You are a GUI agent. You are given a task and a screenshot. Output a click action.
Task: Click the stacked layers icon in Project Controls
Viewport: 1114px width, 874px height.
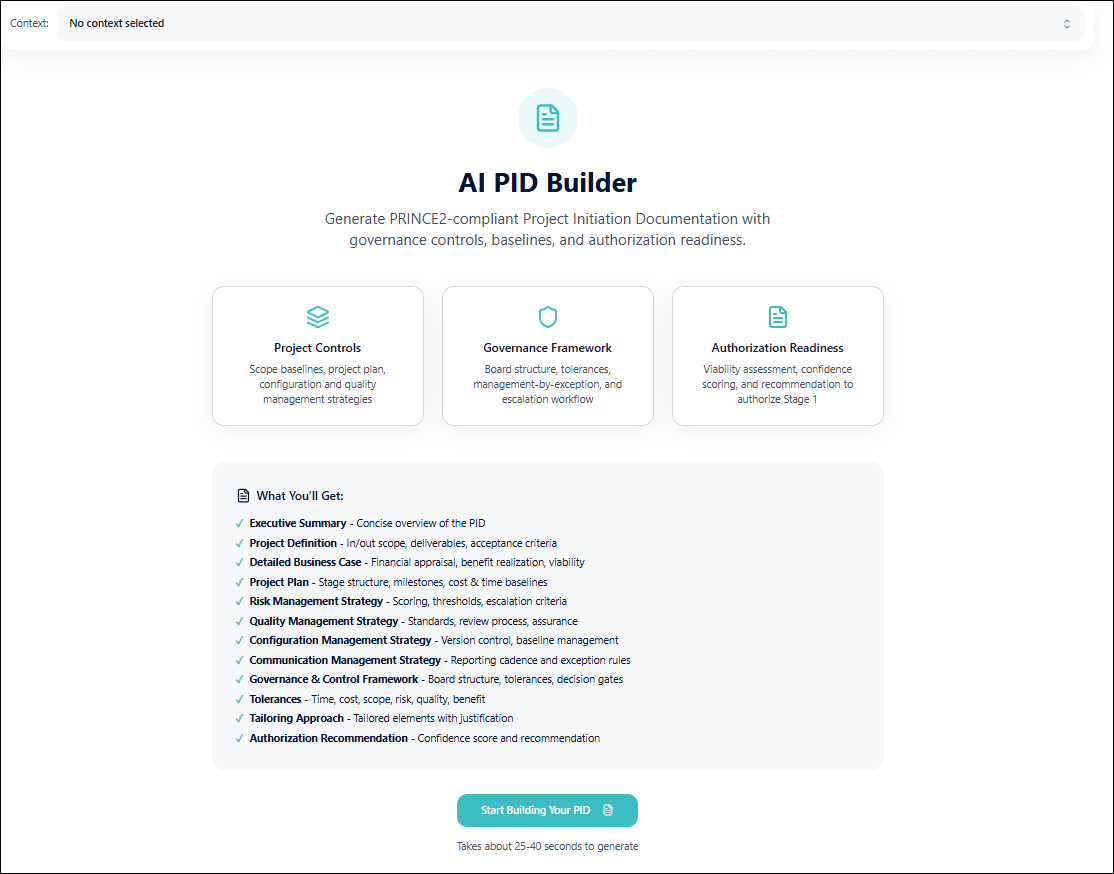click(318, 317)
